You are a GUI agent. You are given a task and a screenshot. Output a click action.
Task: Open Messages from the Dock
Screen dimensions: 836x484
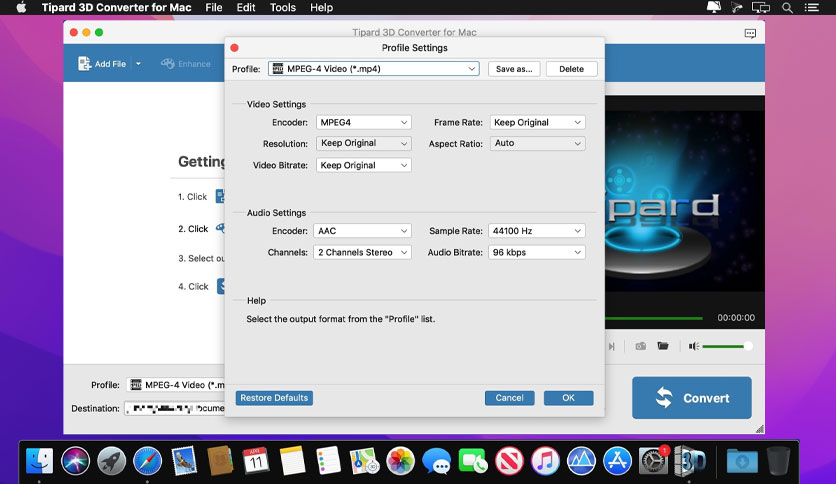(437, 461)
